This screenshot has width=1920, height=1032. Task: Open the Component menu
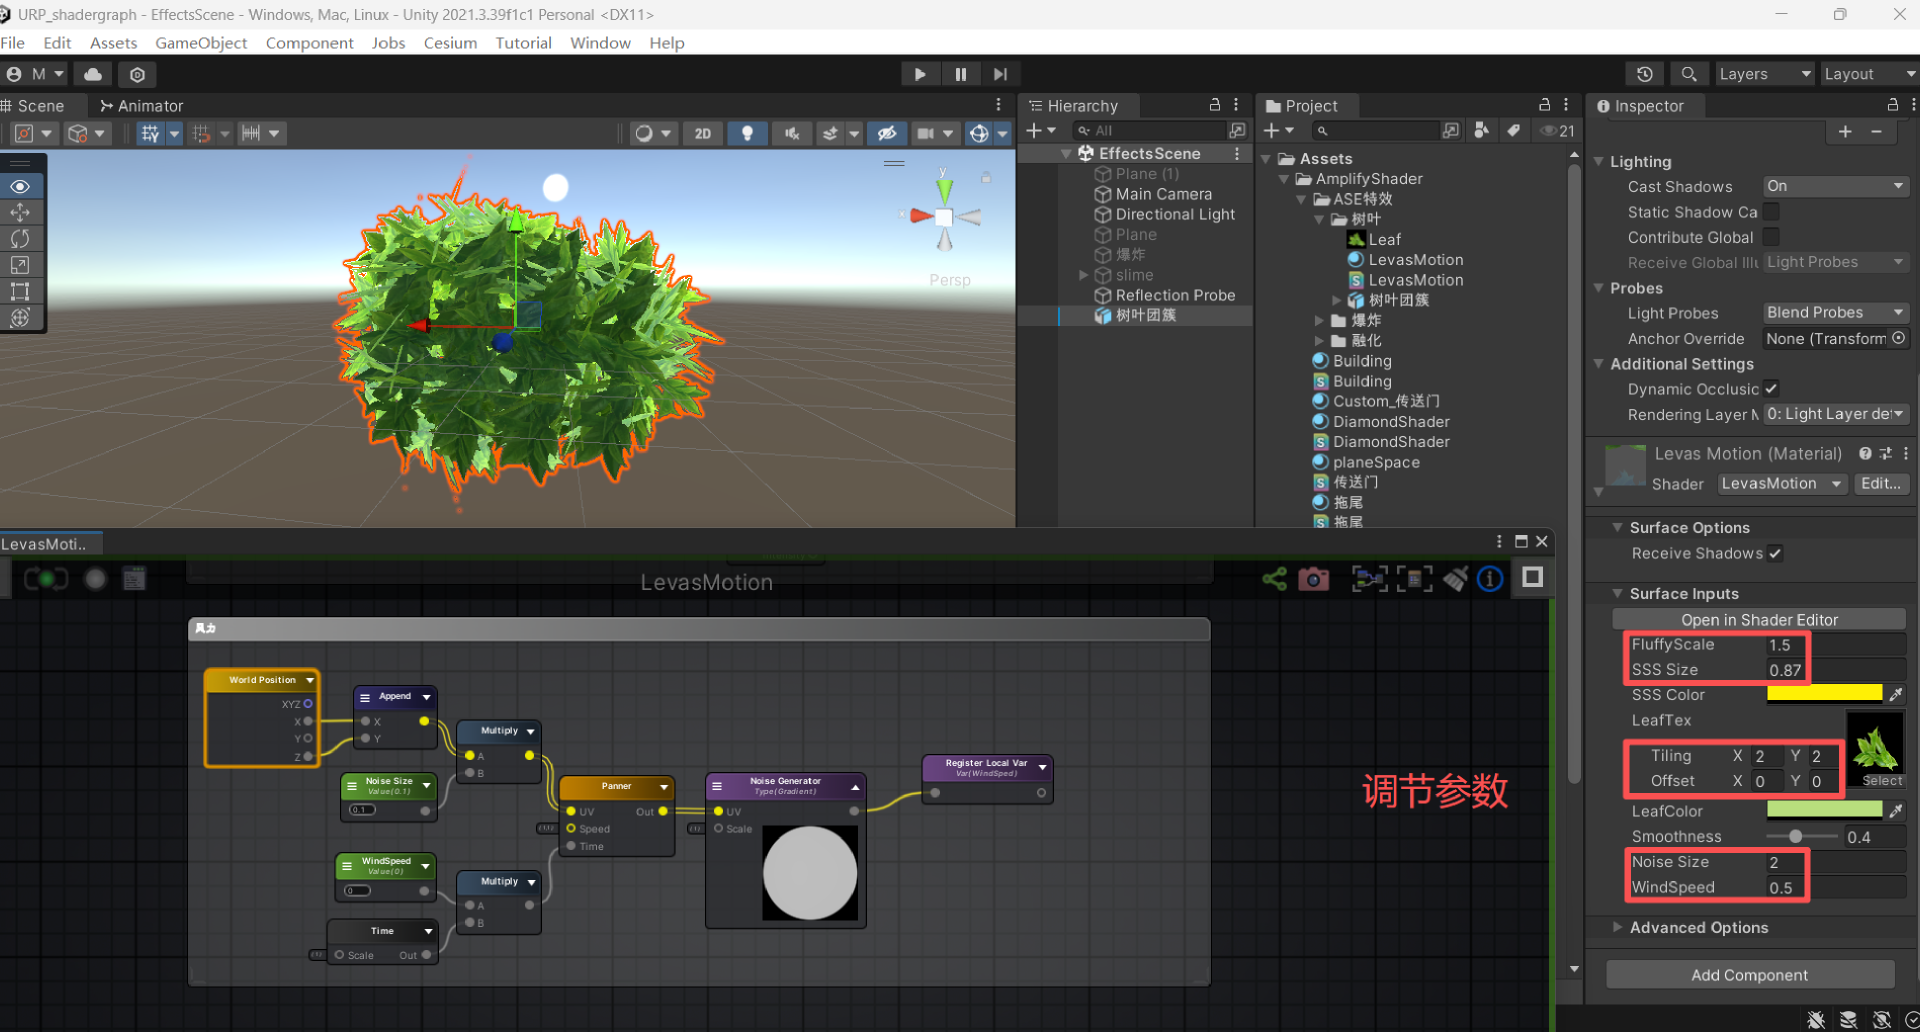309,43
